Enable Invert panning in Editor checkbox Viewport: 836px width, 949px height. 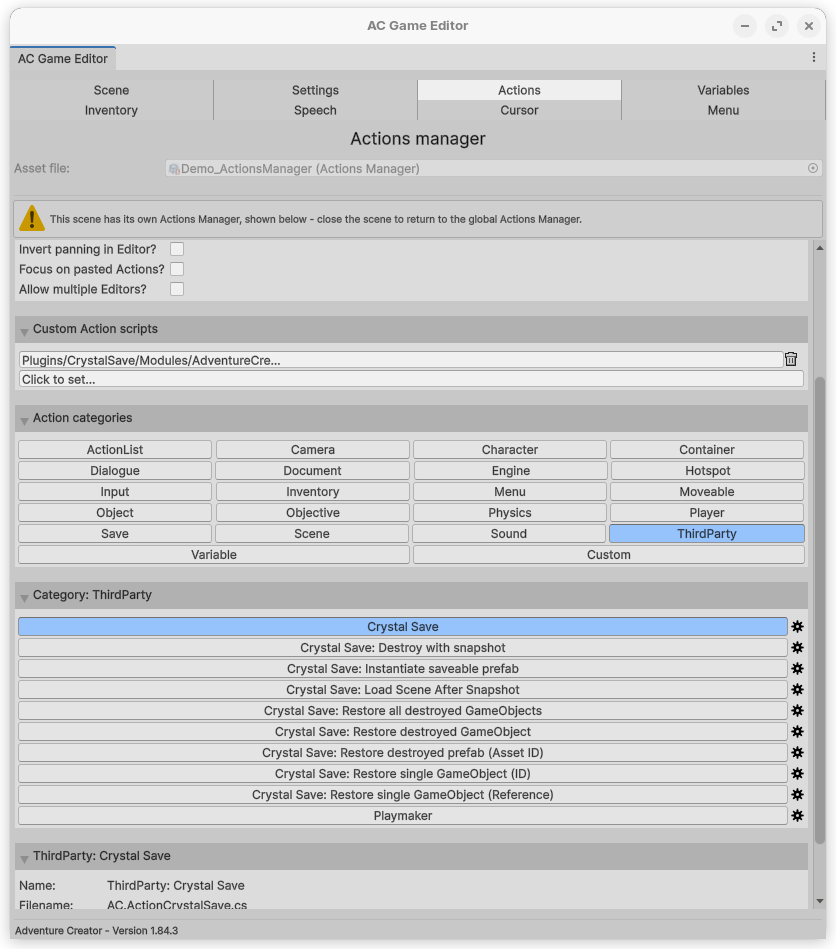177,249
